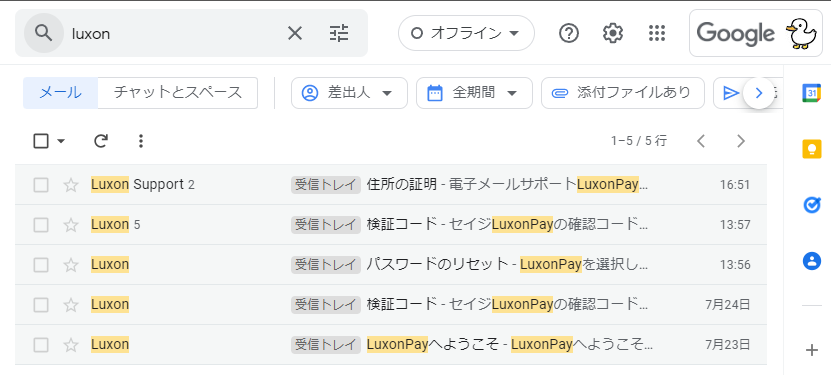Get add-ons with plus icon

(811, 350)
